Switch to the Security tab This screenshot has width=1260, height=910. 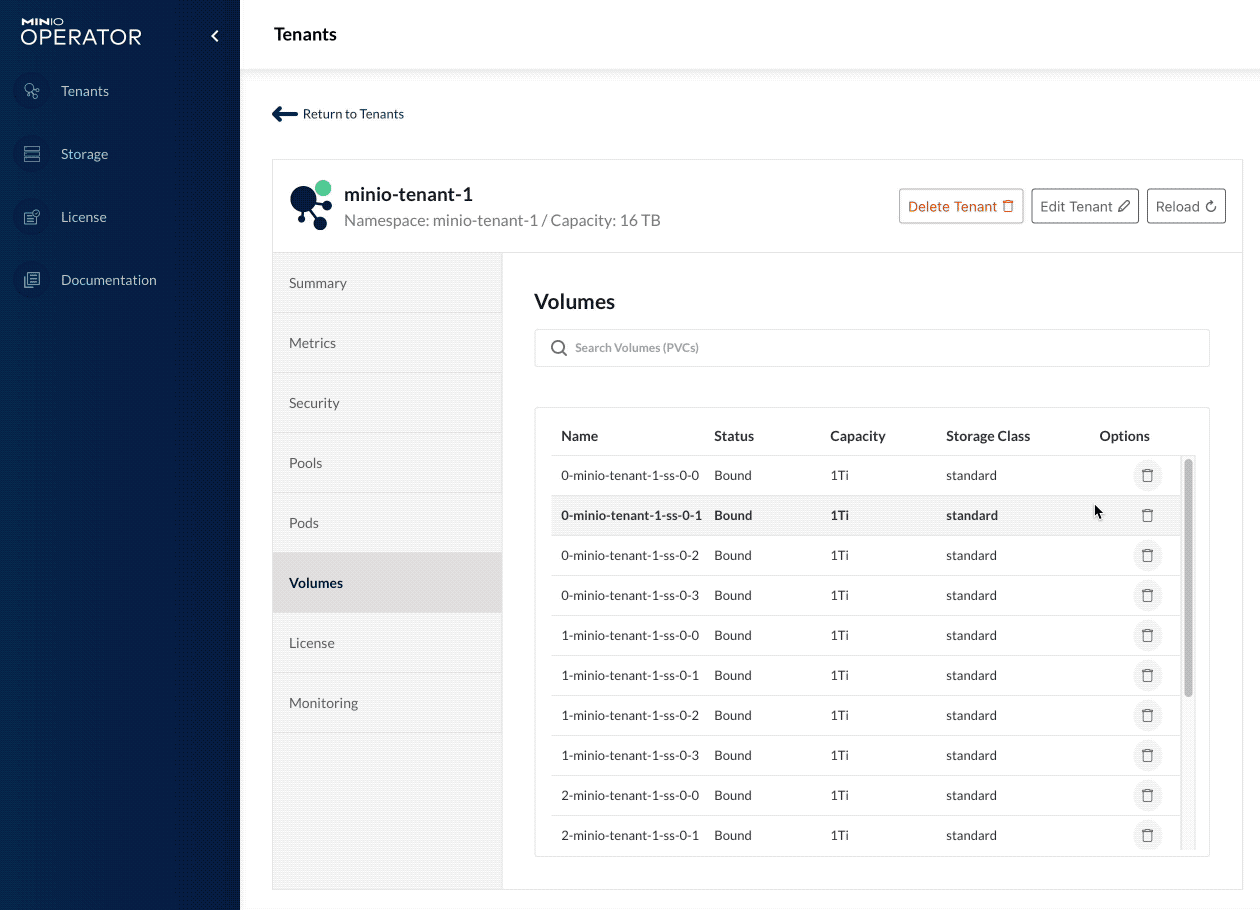tap(387, 403)
